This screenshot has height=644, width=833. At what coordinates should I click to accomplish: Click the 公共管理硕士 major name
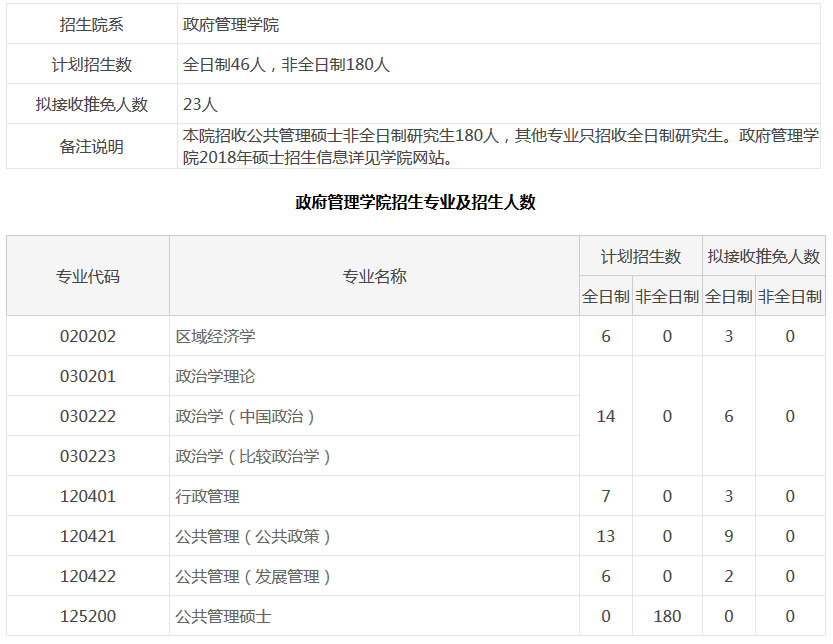coord(223,616)
